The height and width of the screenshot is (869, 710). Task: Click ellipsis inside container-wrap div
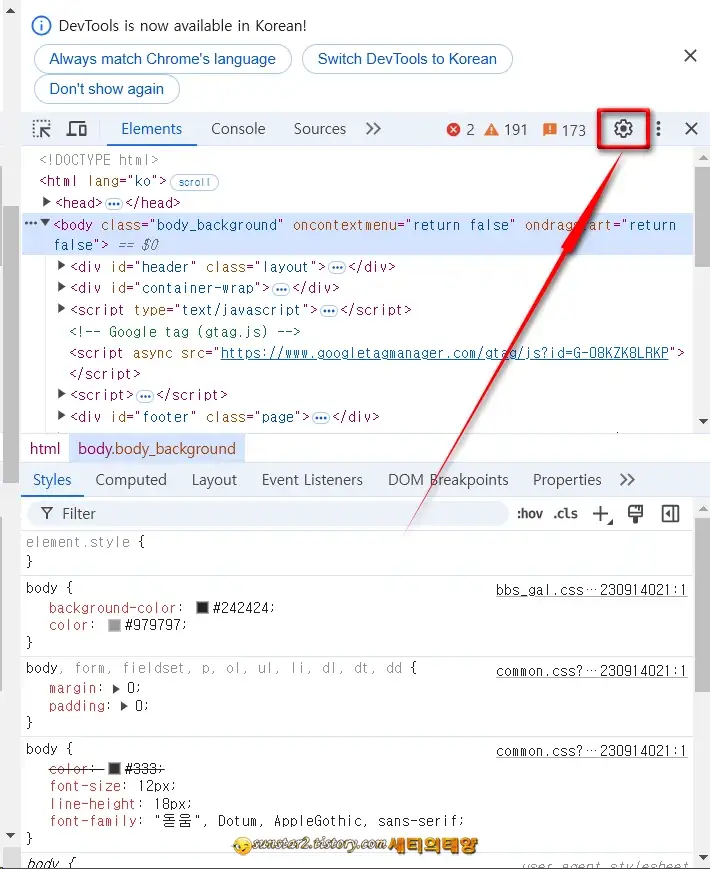[x=281, y=289]
